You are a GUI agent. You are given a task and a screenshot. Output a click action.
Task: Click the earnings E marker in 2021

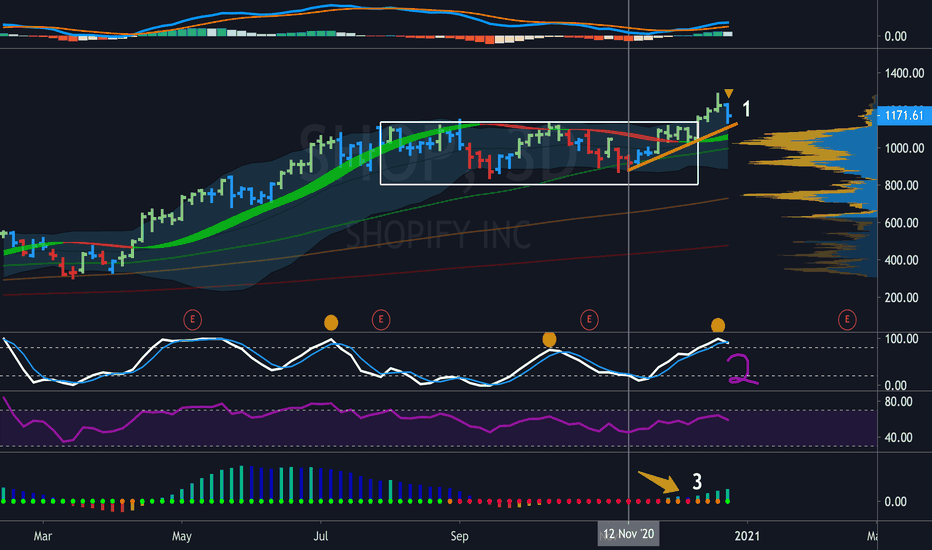coord(847,320)
